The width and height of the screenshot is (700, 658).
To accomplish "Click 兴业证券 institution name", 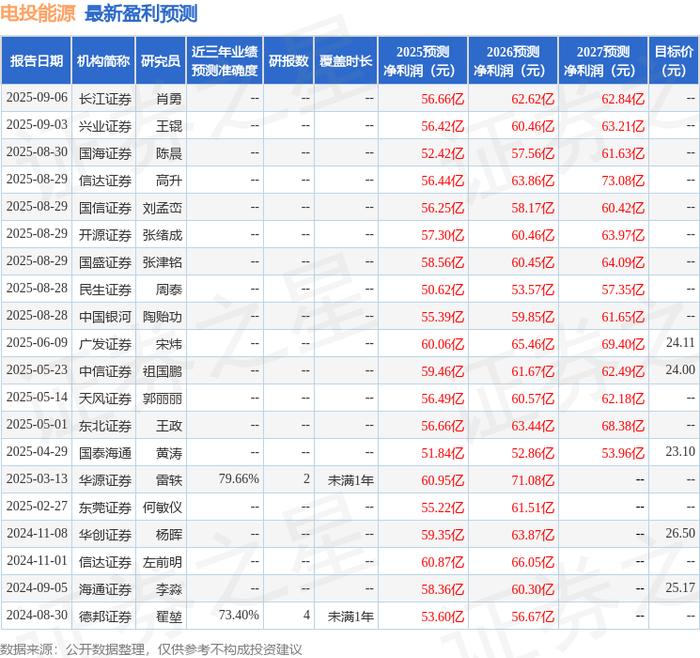I will pyautogui.click(x=105, y=126).
